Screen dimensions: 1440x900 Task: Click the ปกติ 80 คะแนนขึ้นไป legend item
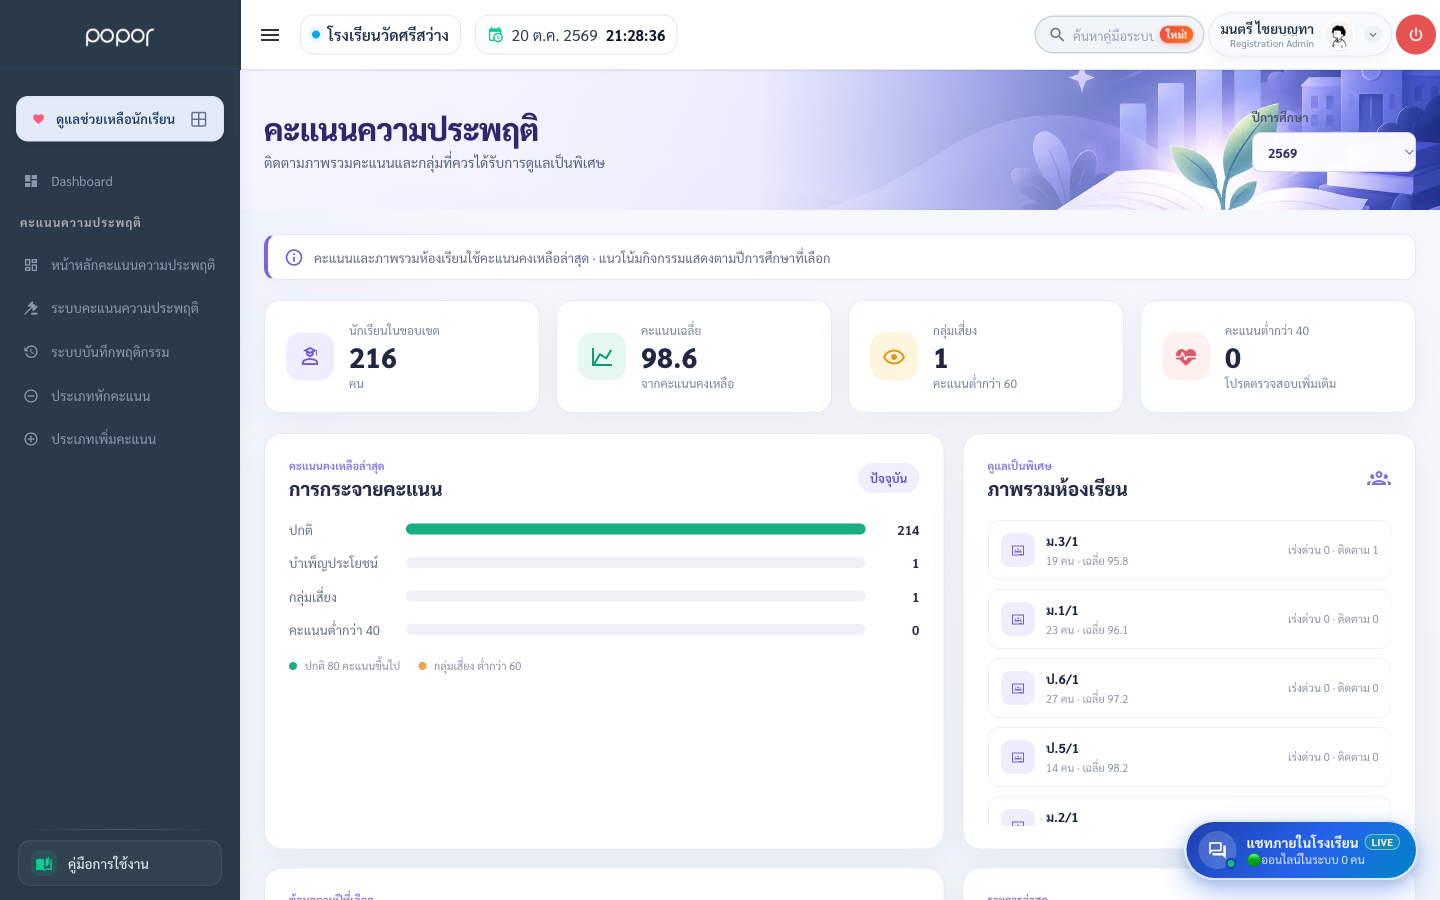pyautogui.click(x=344, y=666)
